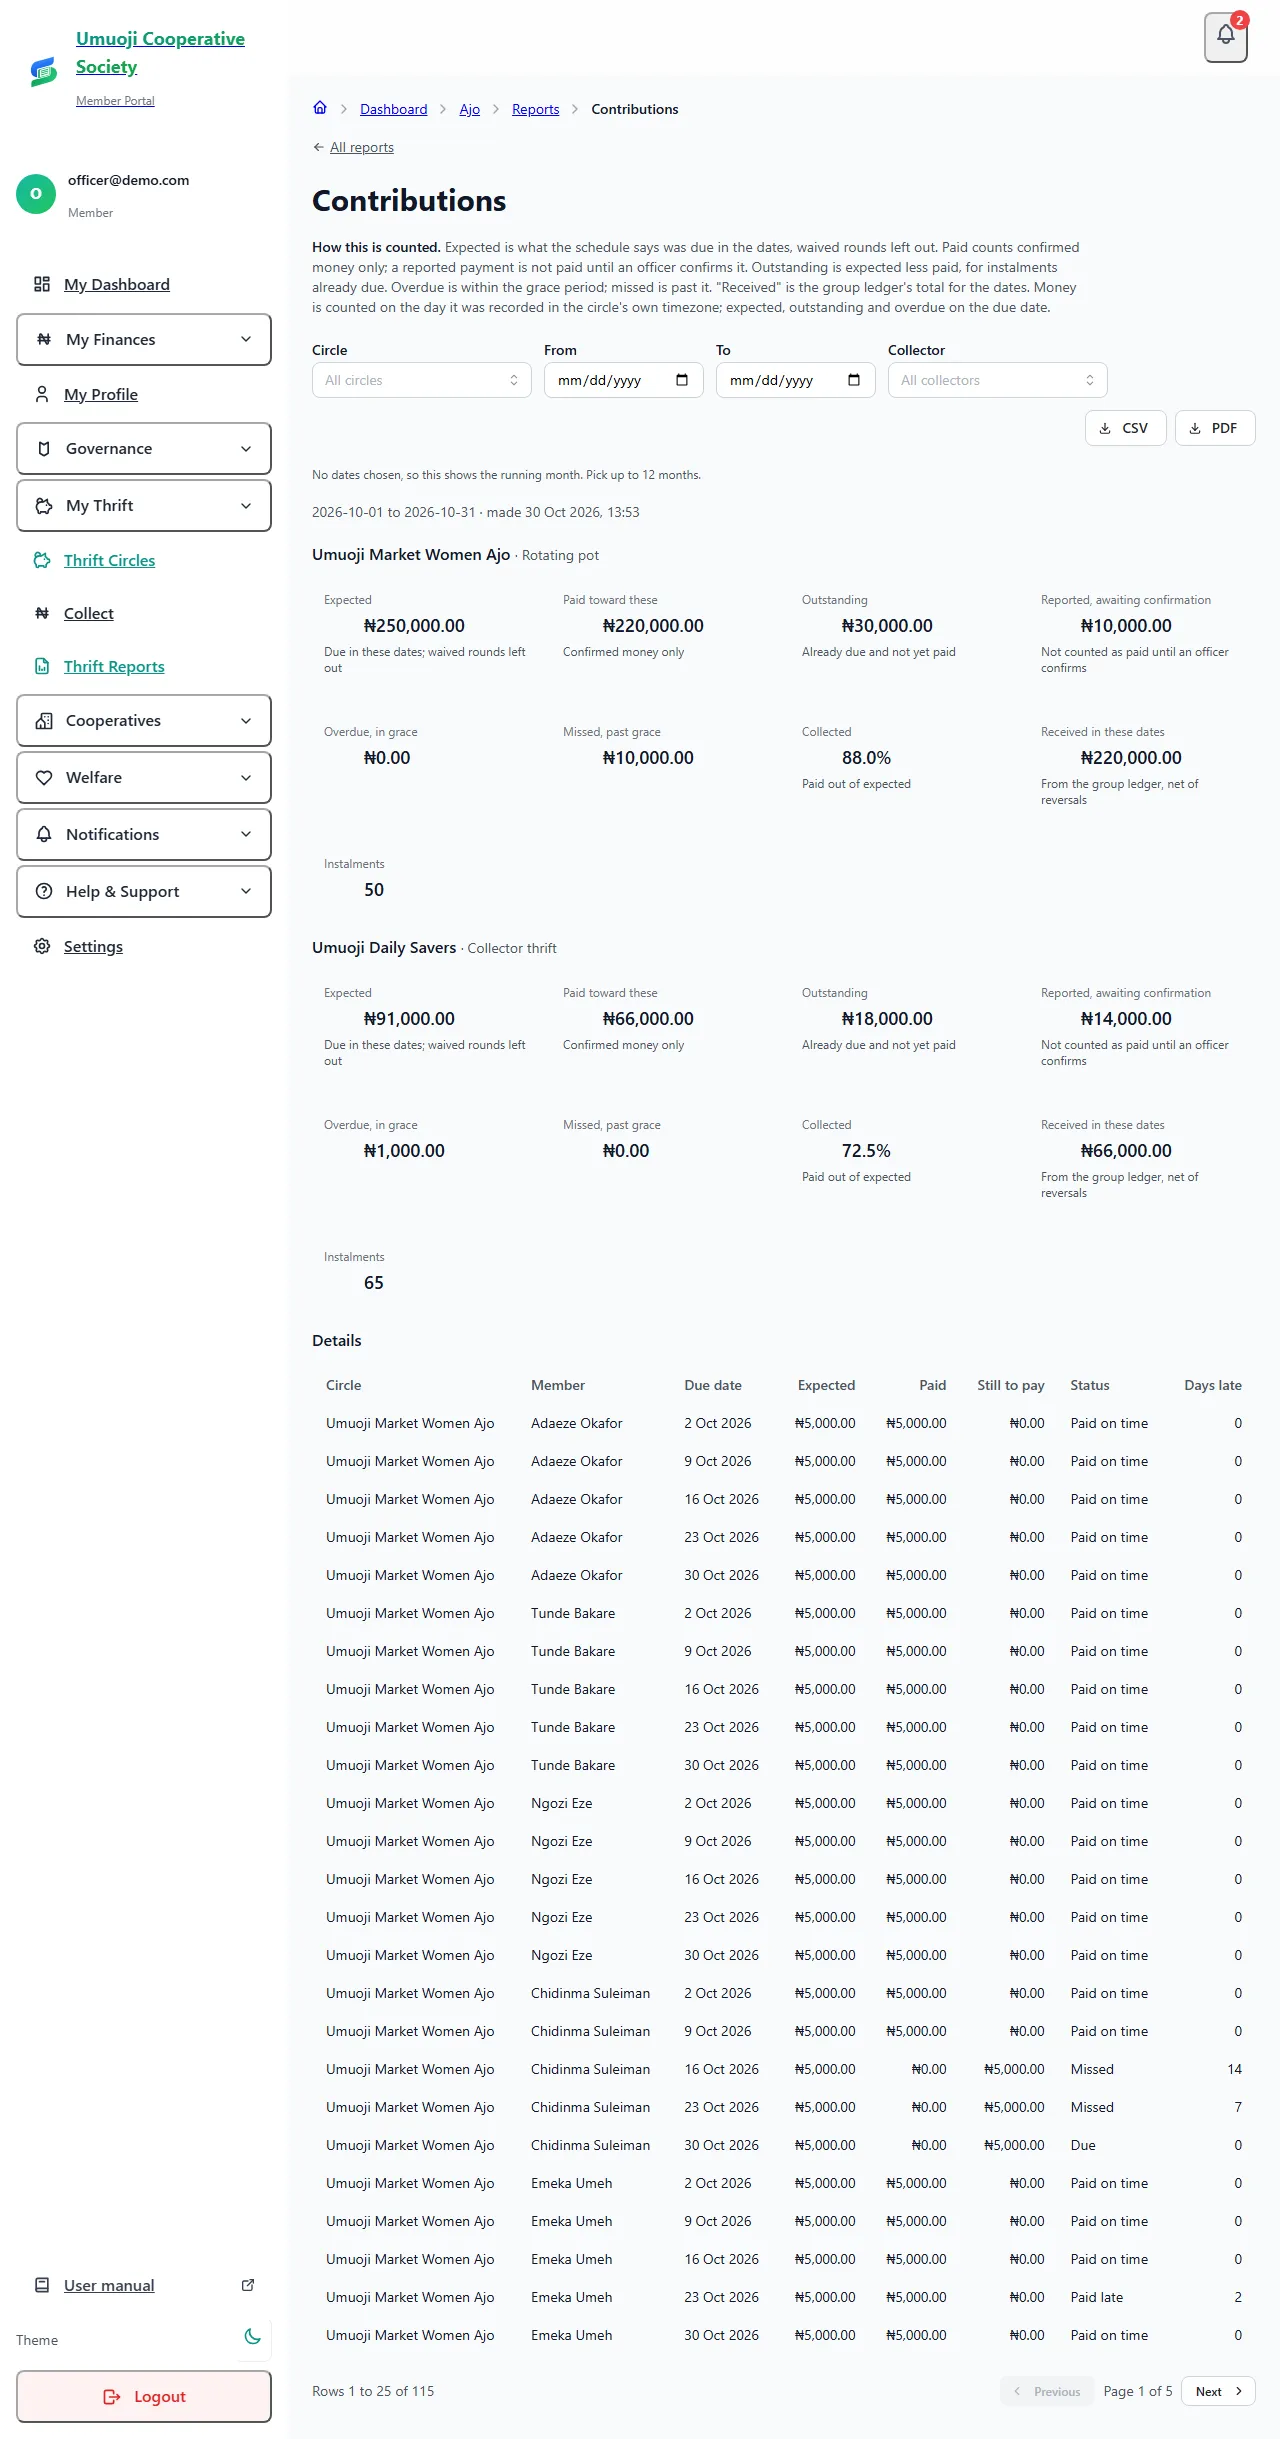Click the home icon in breadcrumb
Viewport: 1280px width, 2439px height.
coord(320,108)
